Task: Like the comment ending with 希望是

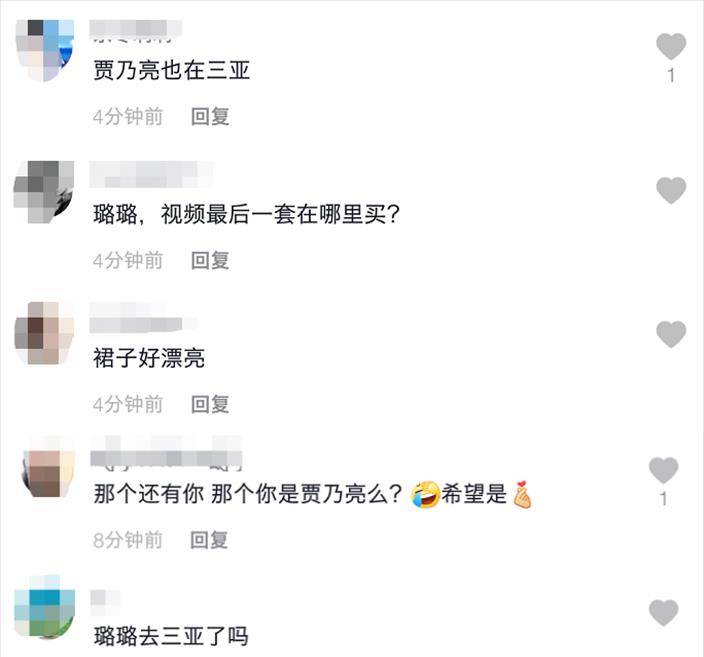Action: (x=664, y=470)
